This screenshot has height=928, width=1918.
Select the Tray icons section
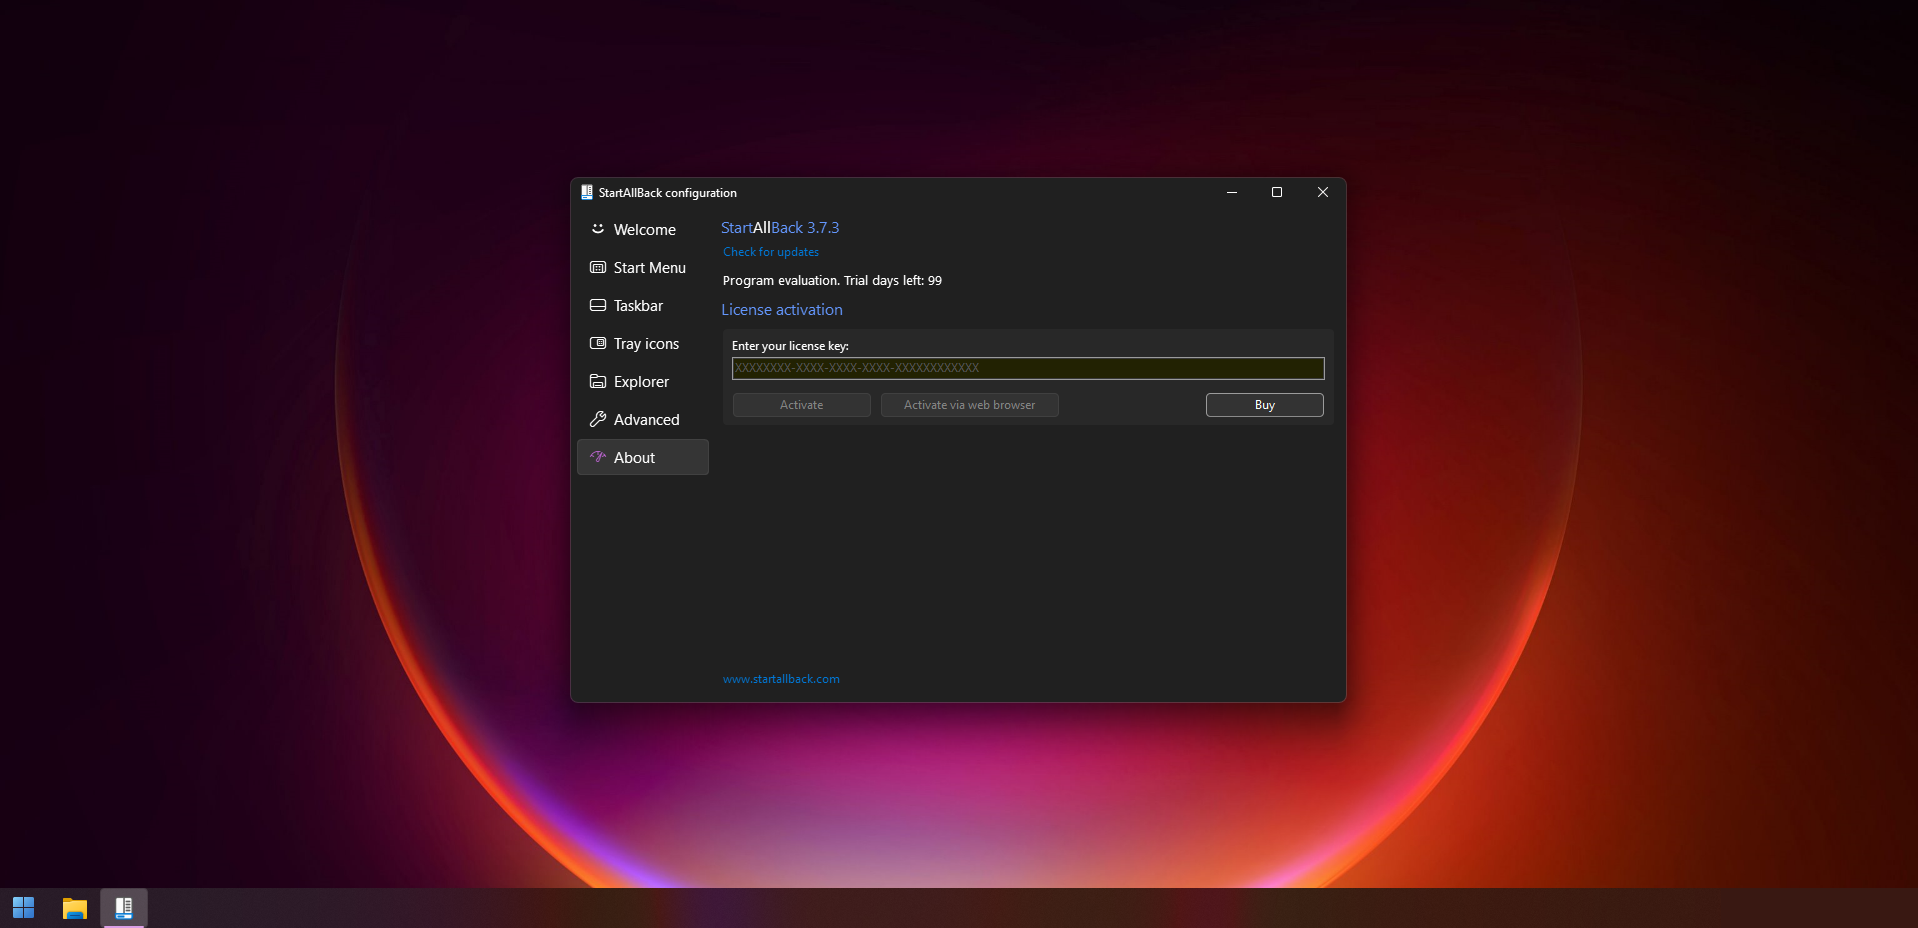pos(643,344)
